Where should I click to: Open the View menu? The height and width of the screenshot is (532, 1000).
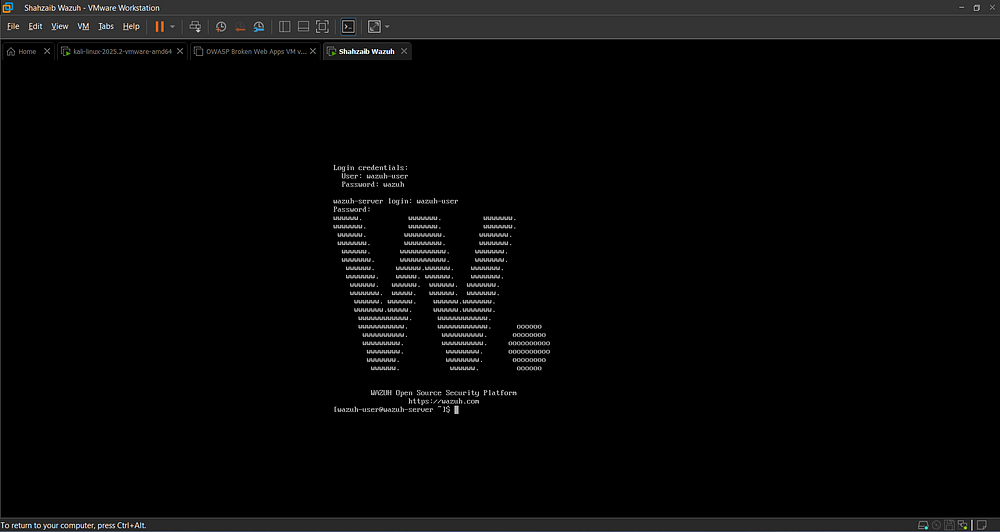coord(59,26)
